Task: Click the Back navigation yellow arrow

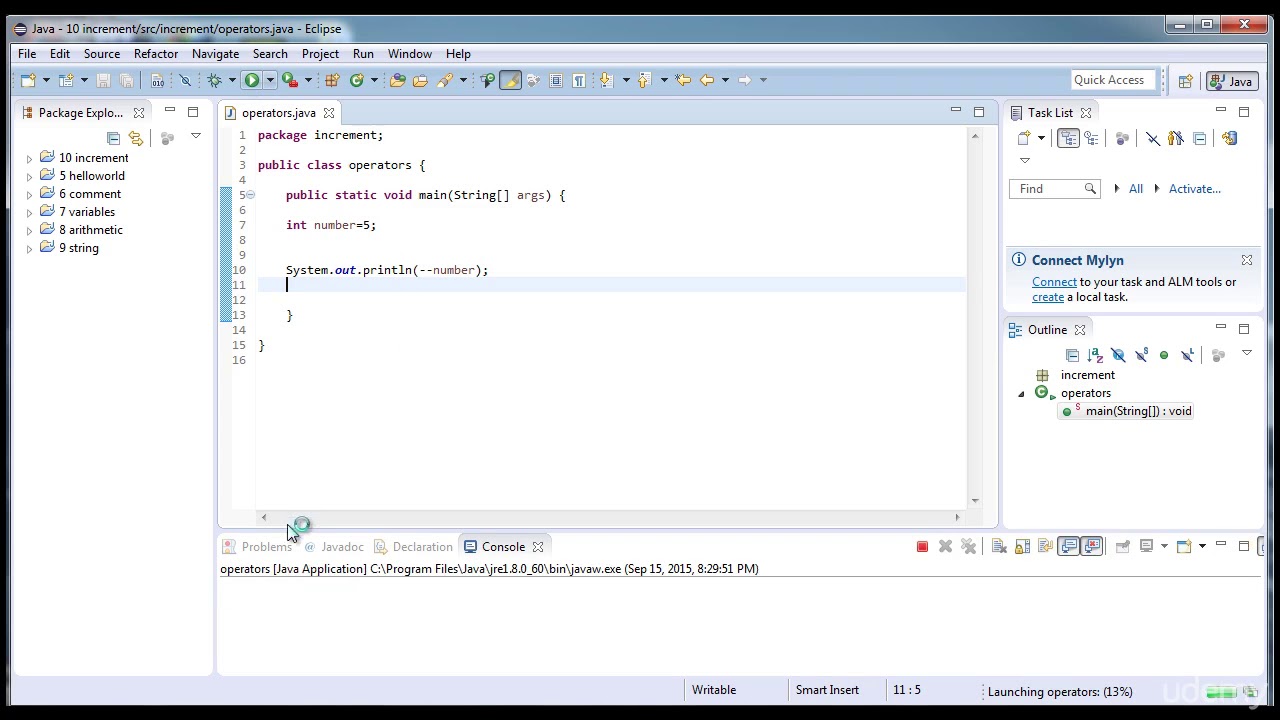Action: point(707,80)
